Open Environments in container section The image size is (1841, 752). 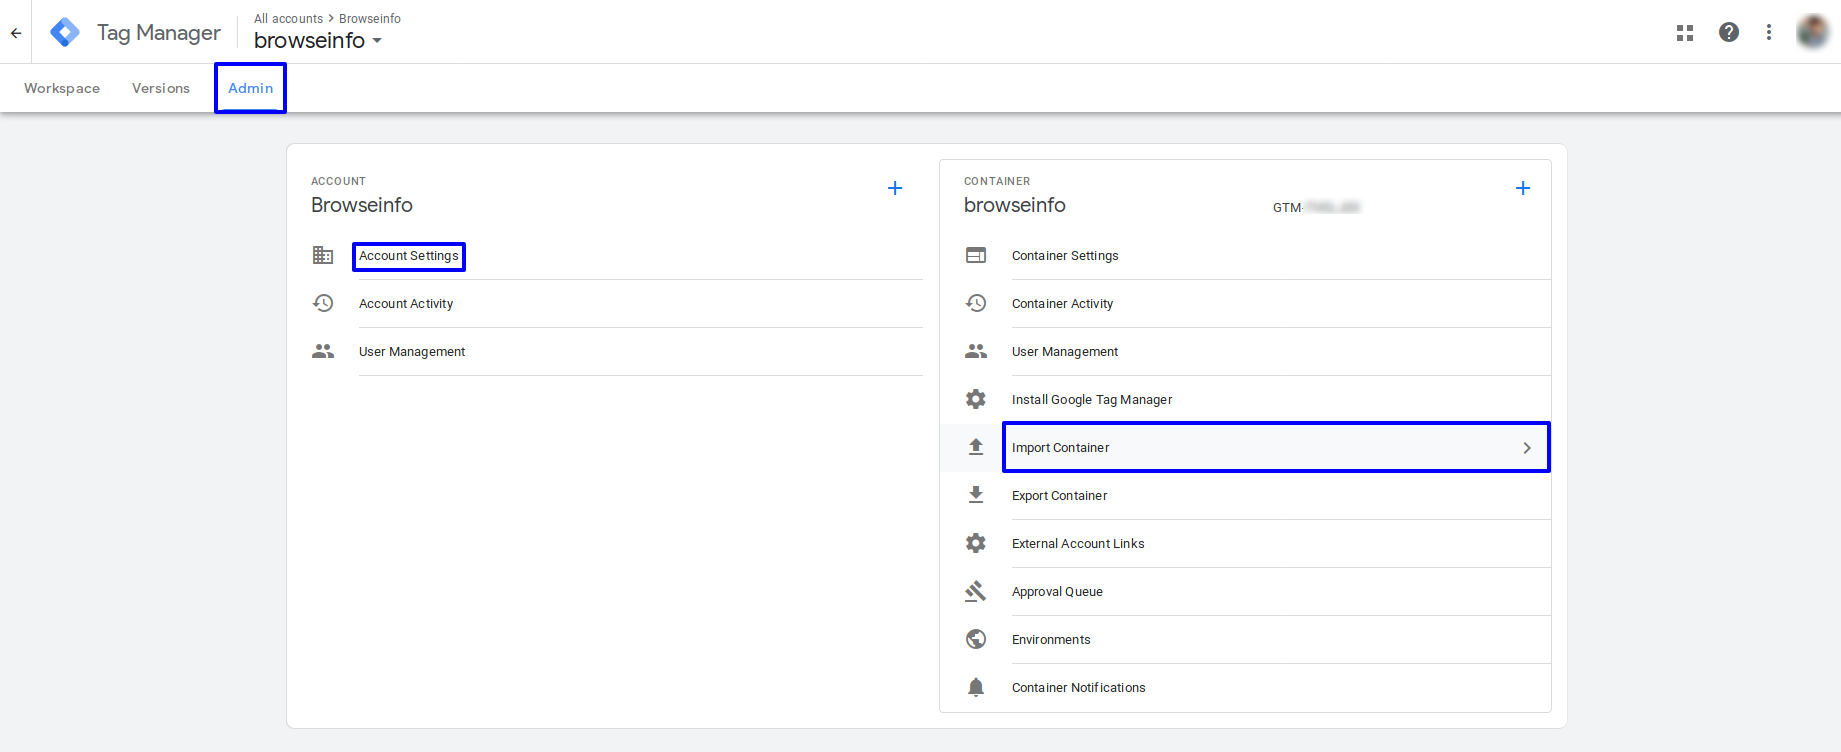(1051, 640)
